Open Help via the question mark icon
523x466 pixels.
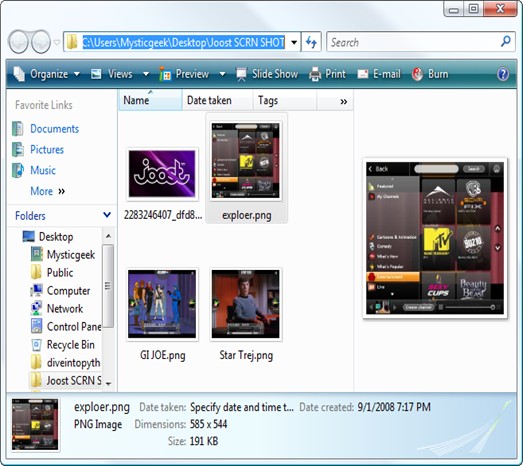[503, 74]
